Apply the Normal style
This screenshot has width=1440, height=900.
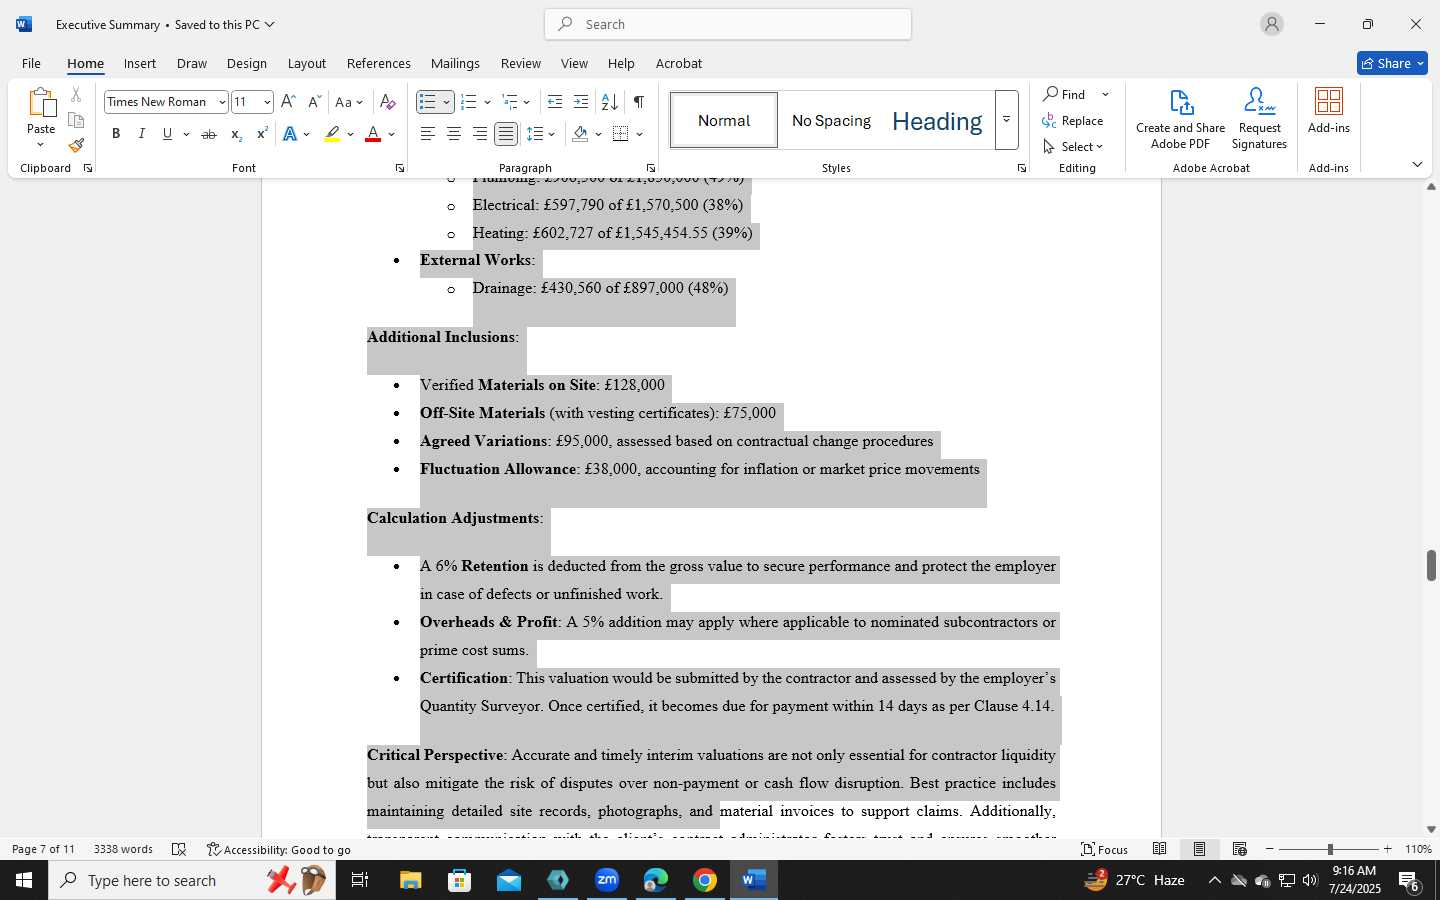724,120
